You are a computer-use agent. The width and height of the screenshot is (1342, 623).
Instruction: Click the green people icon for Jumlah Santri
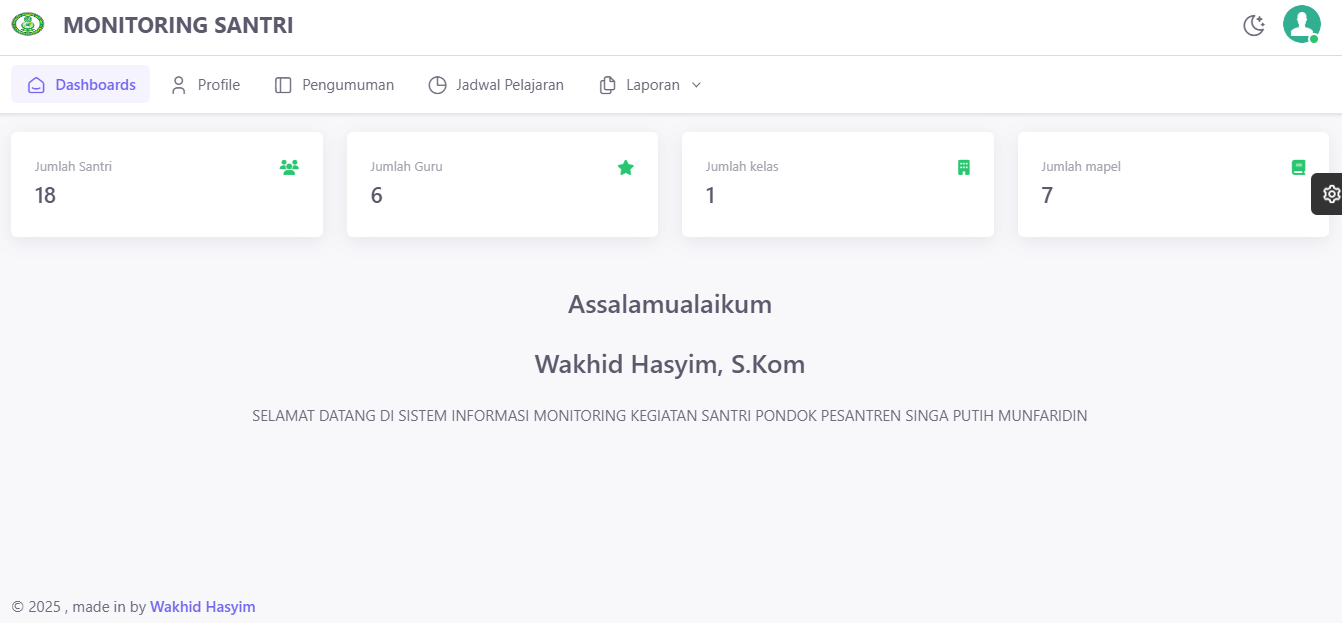point(289,168)
